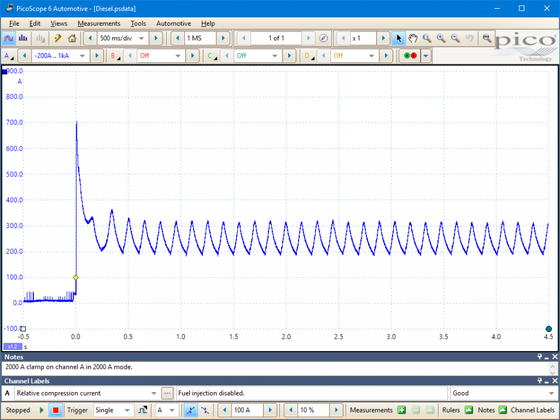Click the Home startup settings icon
This screenshot has width=560, height=420.
72,38
